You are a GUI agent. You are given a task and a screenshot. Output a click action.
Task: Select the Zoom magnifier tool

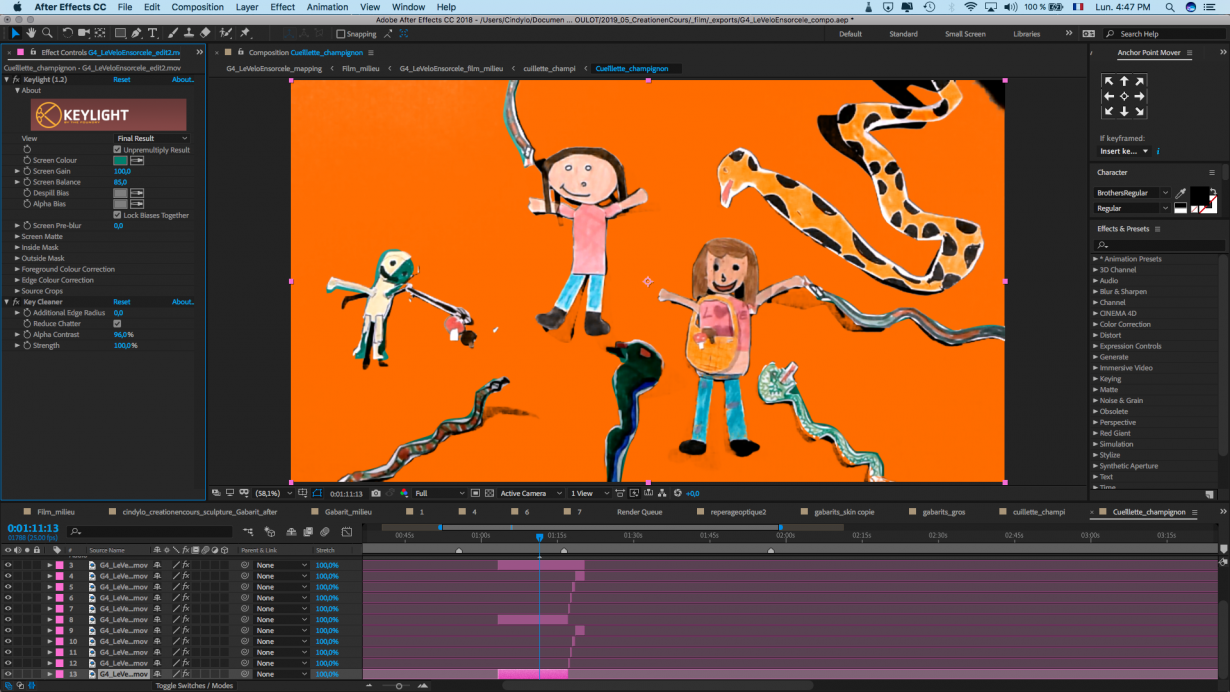pyautogui.click(x=47, y=33)
